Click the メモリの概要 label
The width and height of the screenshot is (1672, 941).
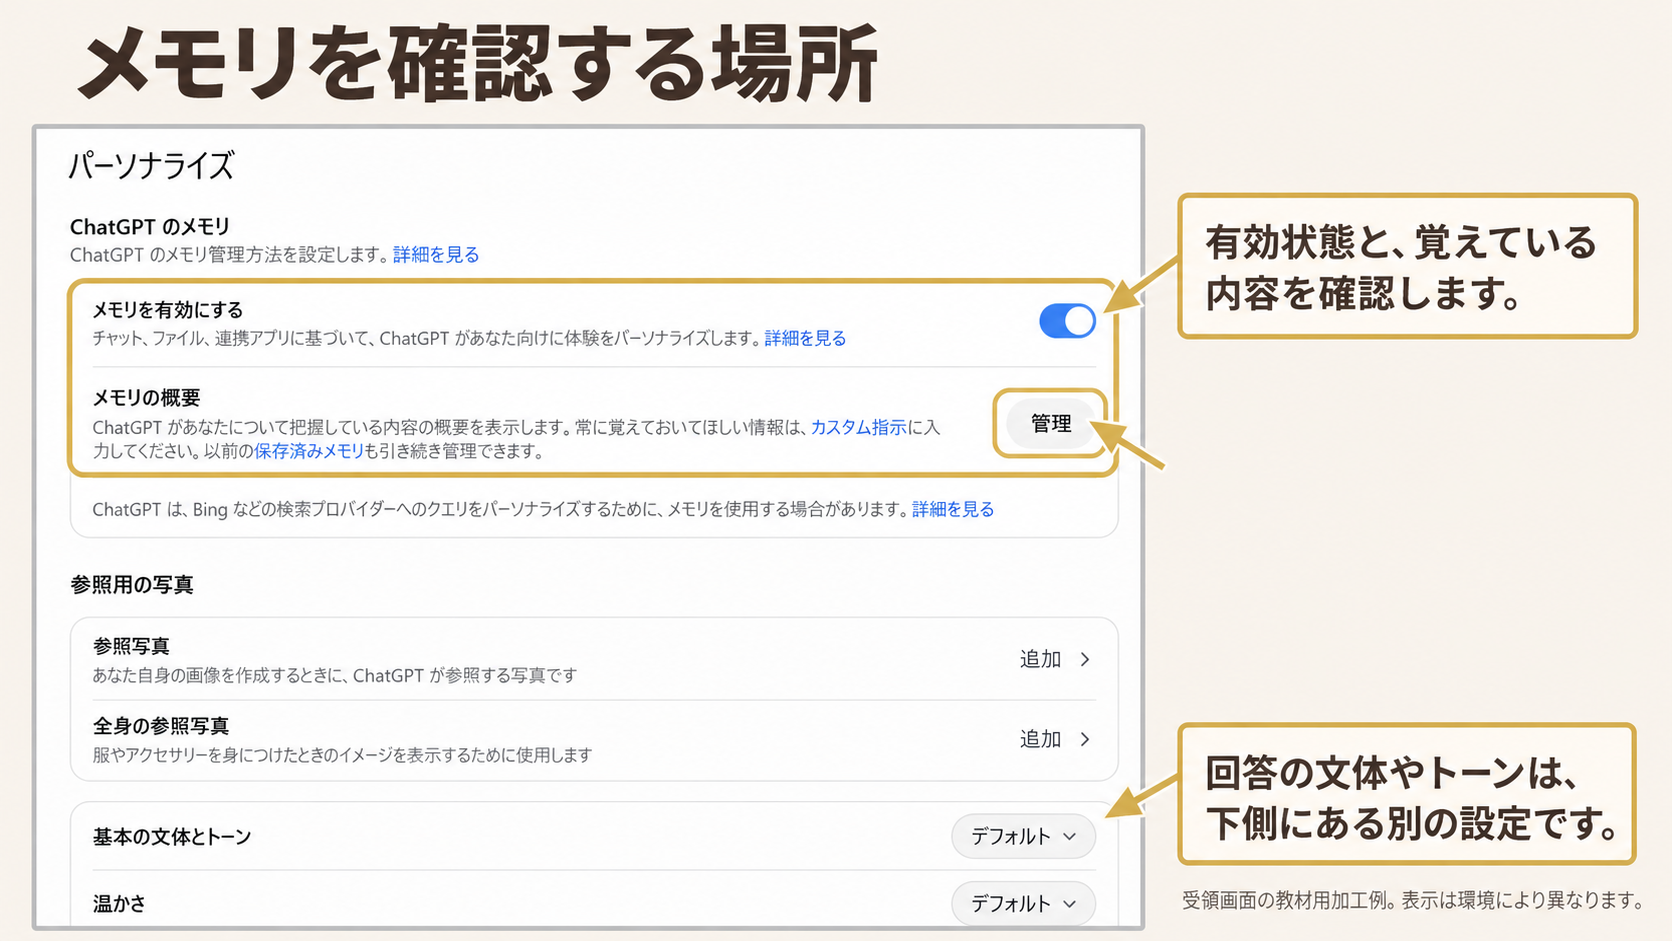(x=146, y=398)
